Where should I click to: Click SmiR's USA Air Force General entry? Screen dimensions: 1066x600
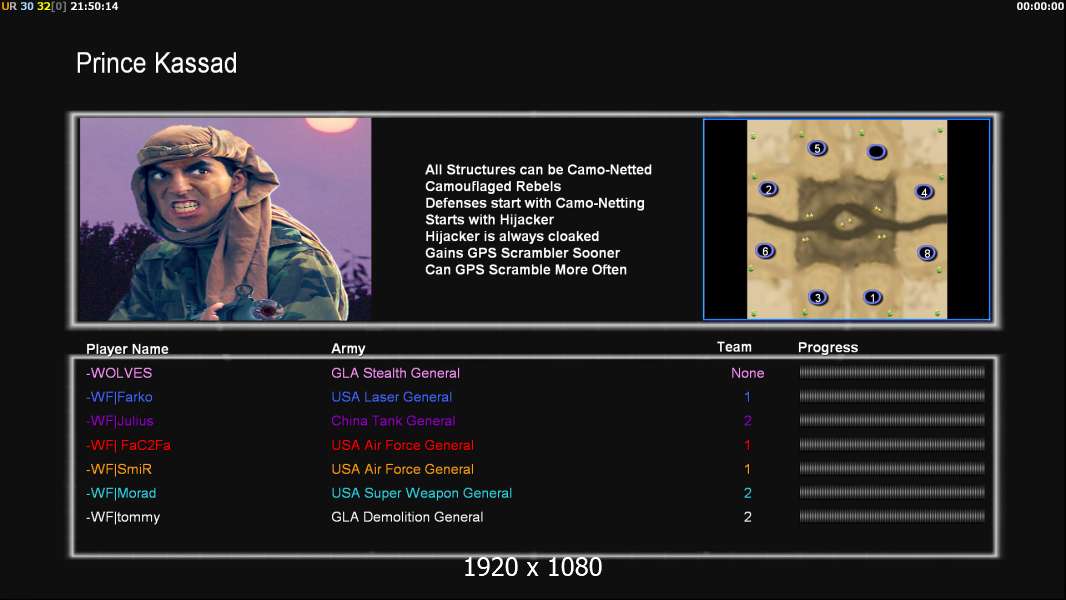pyautogui.click(x=402, y=469)
